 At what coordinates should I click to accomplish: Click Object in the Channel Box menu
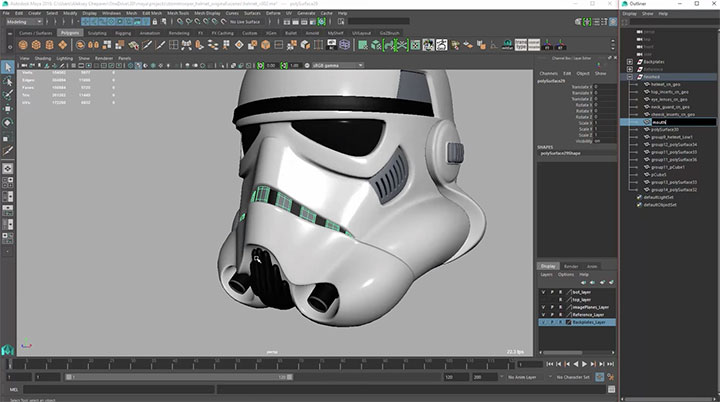pyautogui.click(x=583, y=74)
